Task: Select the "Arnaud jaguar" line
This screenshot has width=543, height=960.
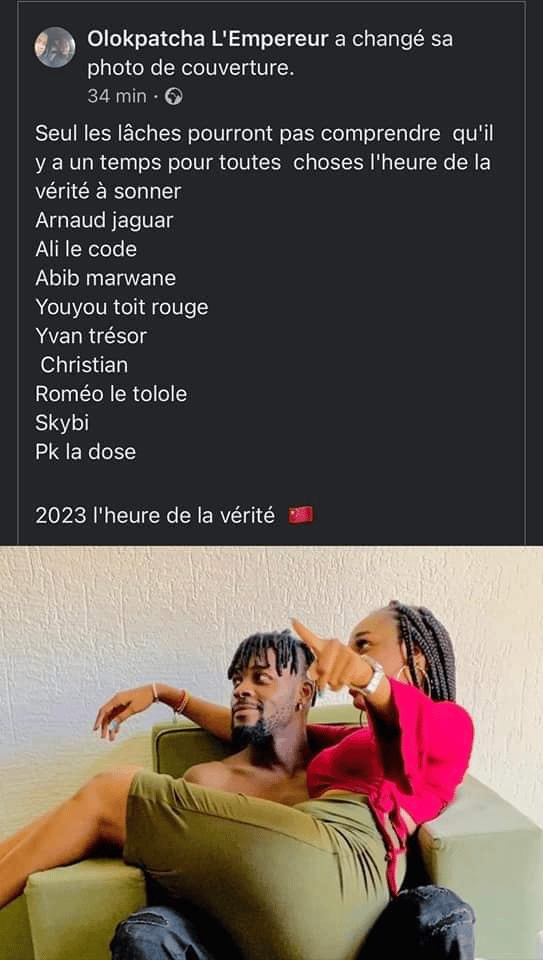Action: point(104,220)
